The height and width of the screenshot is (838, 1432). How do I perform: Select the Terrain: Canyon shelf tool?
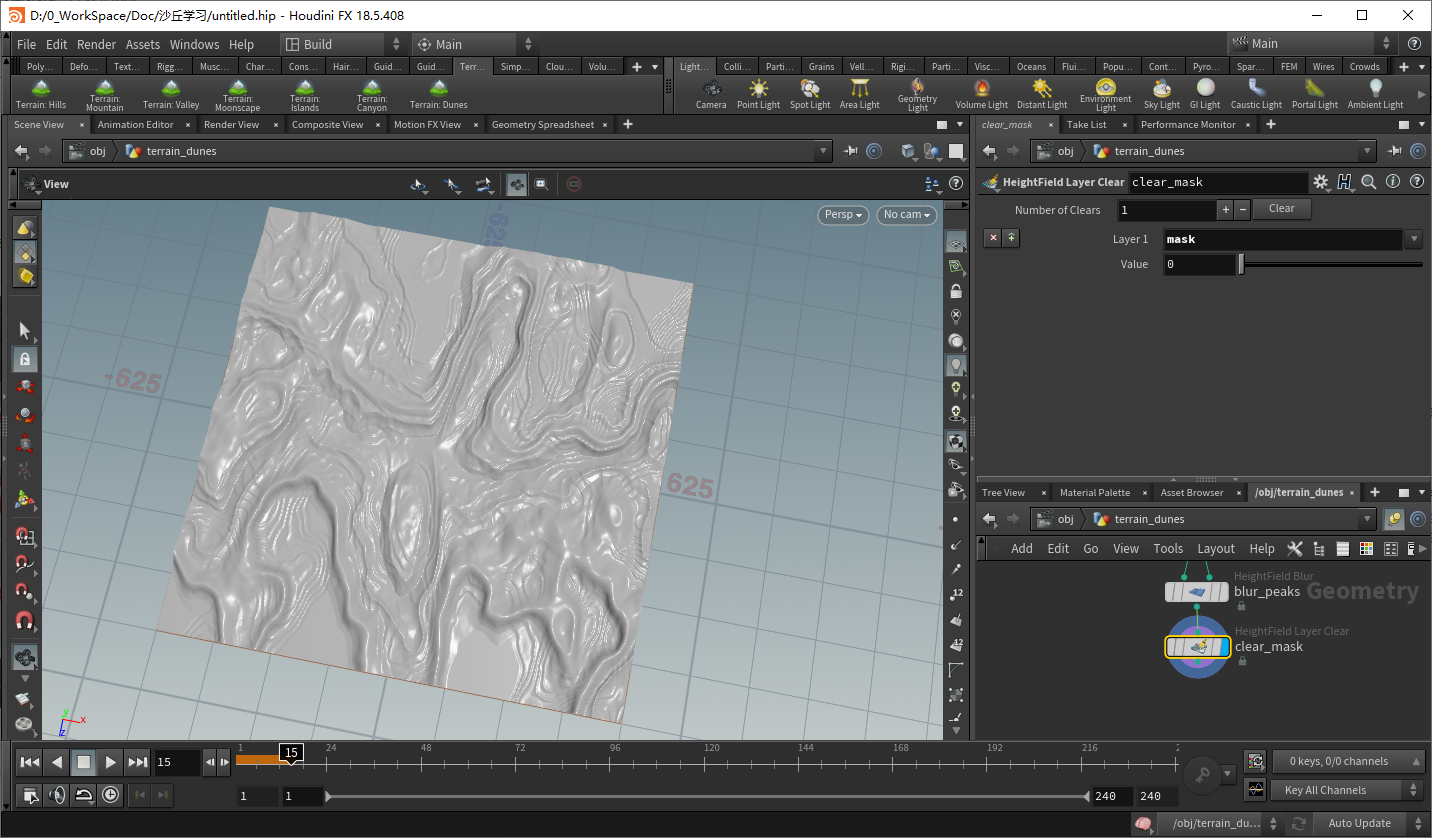click(x=371, y=94)
